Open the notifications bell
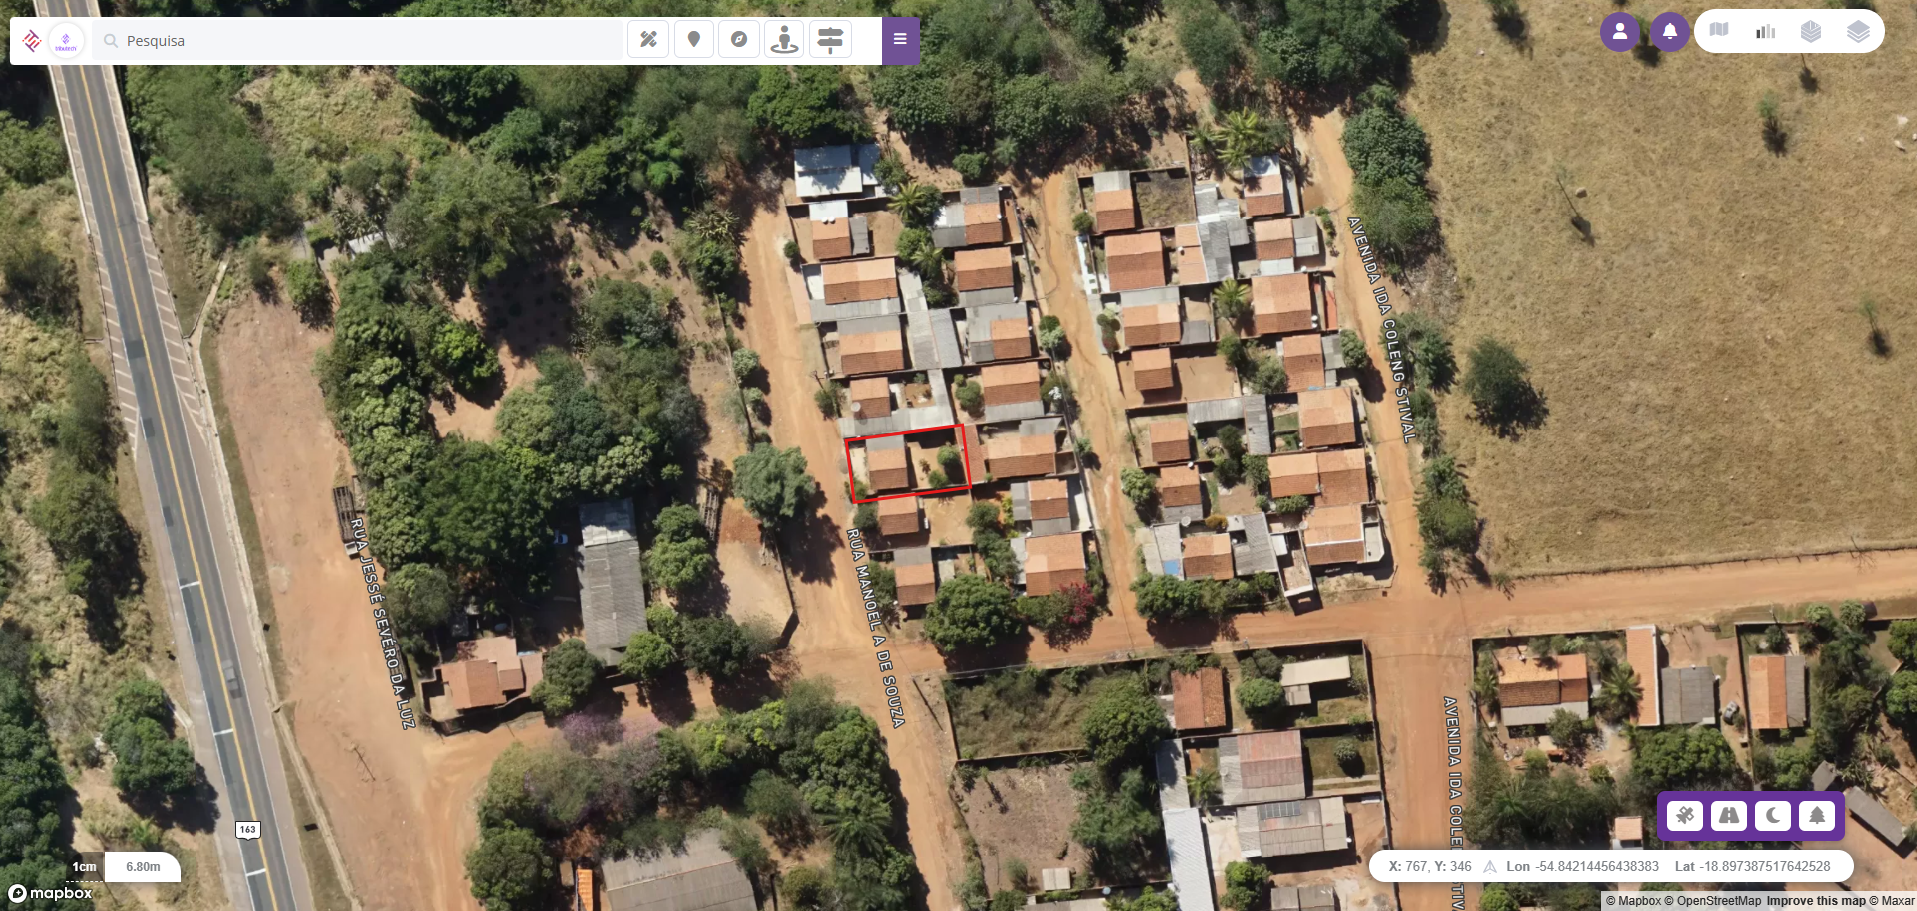 point(1670,32)
